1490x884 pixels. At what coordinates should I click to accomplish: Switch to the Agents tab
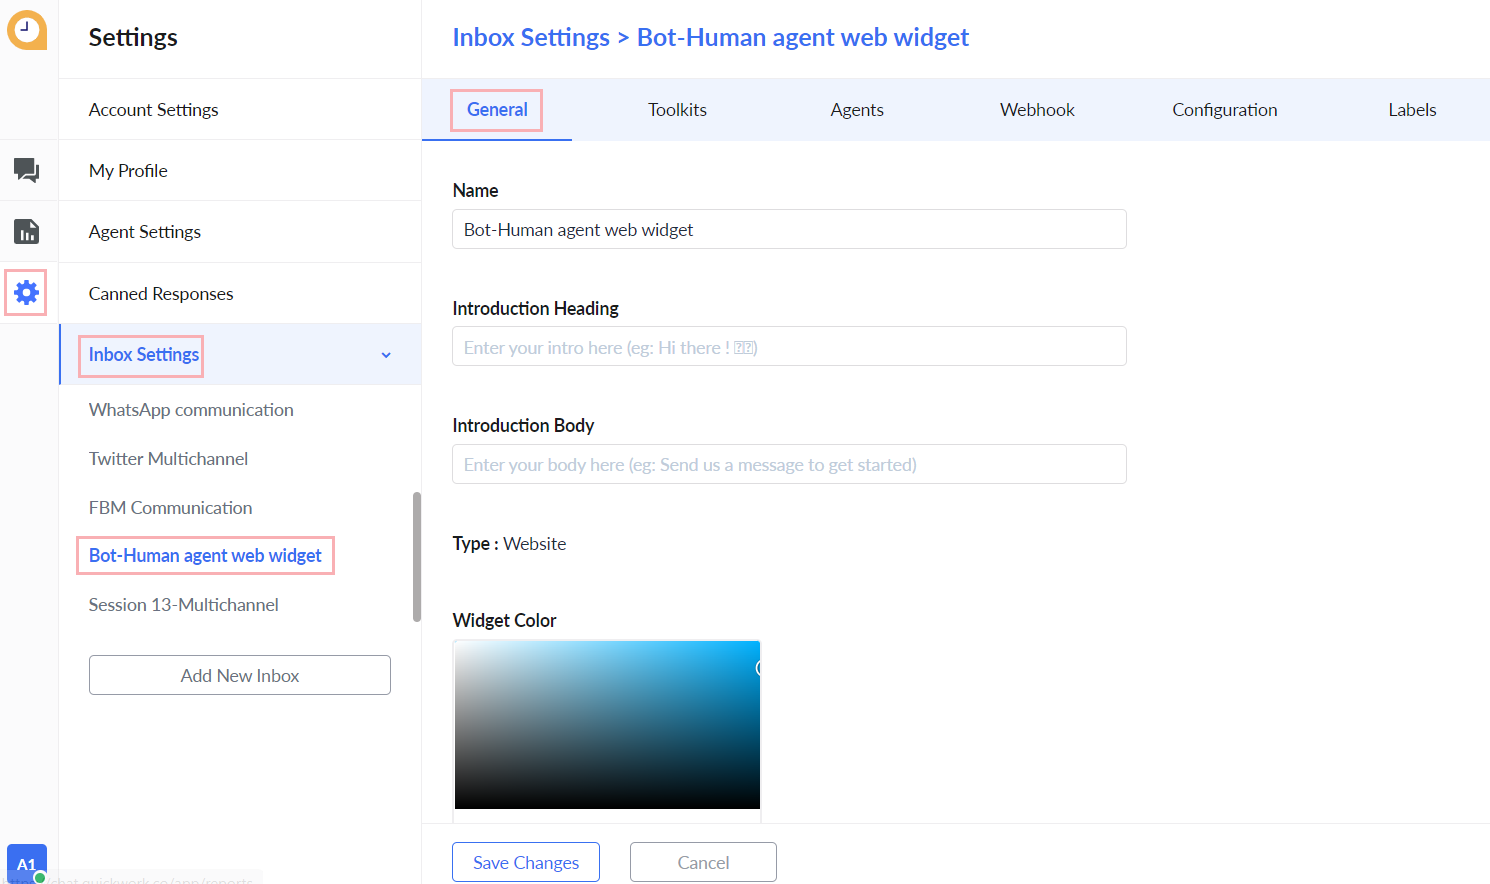tap(857, 110)
